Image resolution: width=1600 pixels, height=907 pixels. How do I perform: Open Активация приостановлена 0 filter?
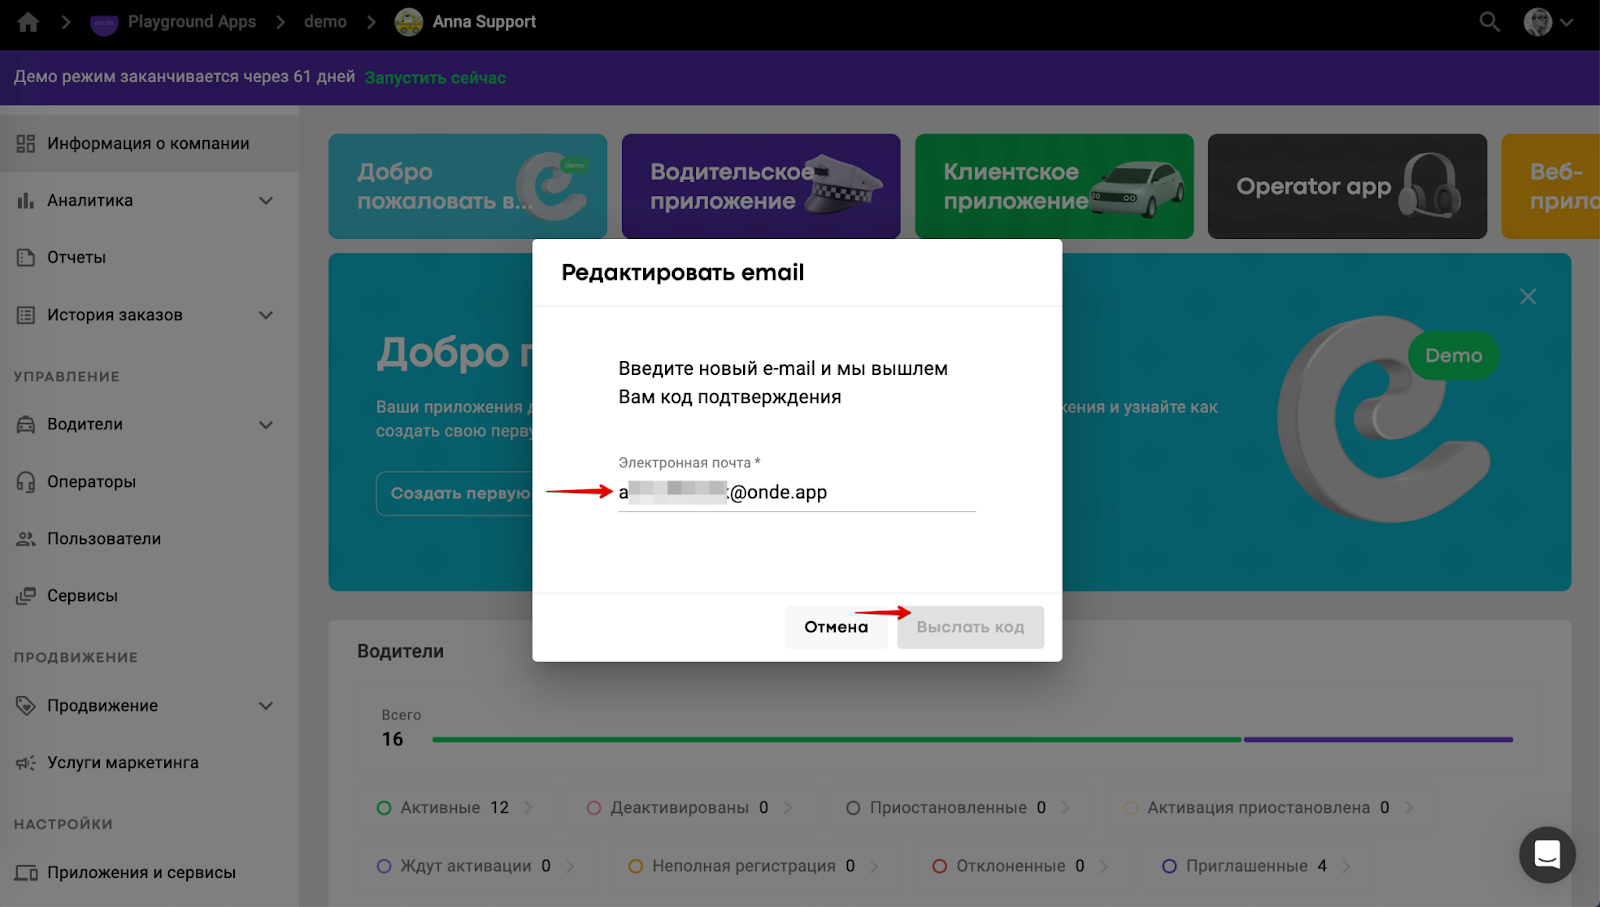pos(1270,808)
